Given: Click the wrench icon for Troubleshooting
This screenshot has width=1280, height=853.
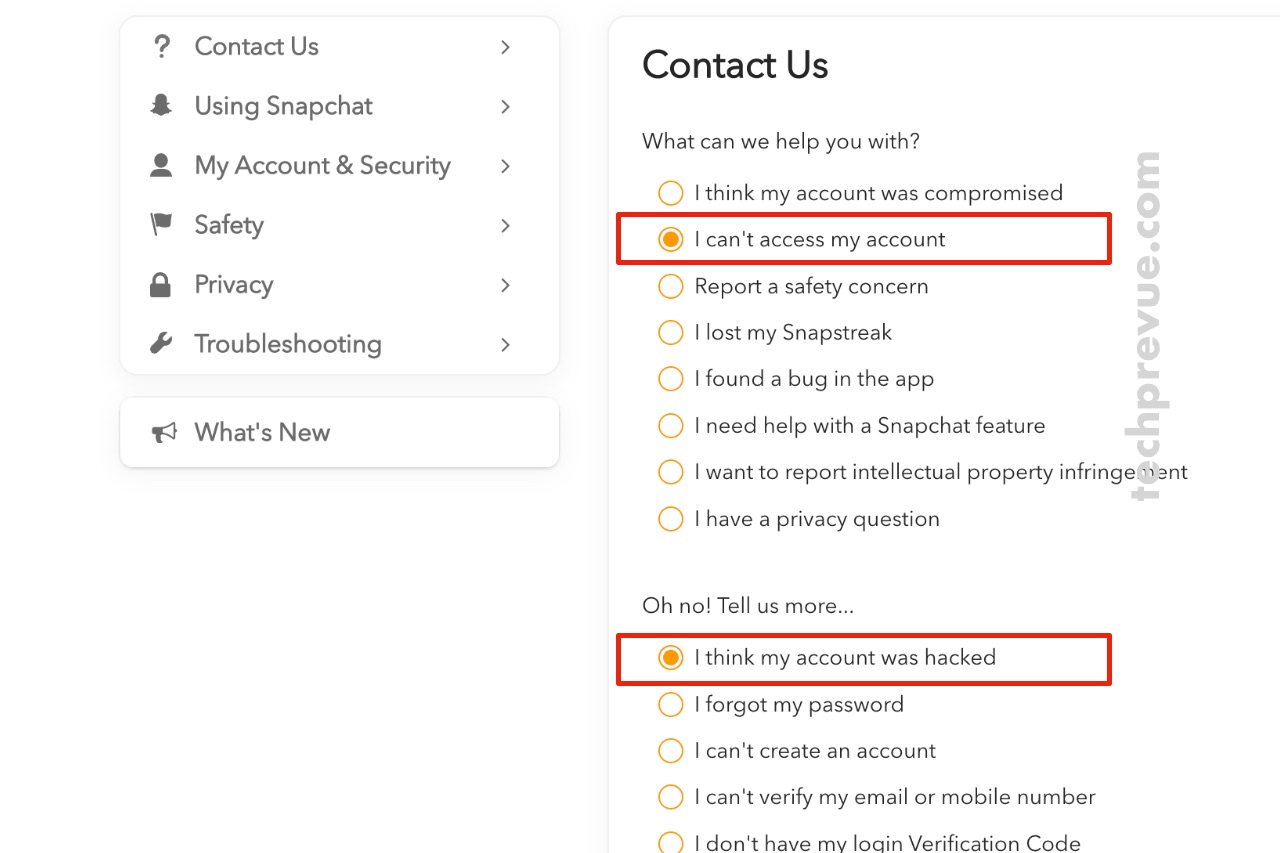Looking at the screenshot, I should click(161, 344).
